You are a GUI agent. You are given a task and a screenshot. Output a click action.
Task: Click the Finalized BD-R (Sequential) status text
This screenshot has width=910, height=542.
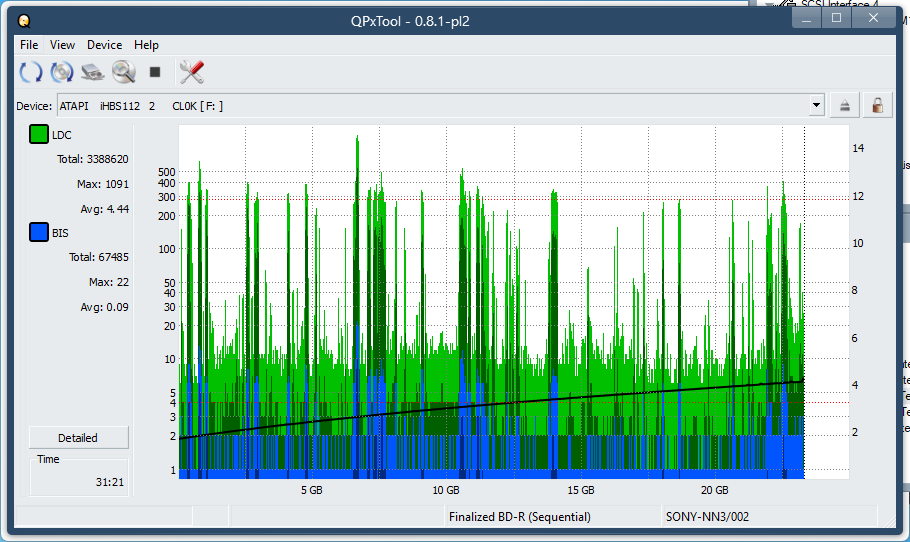click(519, 516)
